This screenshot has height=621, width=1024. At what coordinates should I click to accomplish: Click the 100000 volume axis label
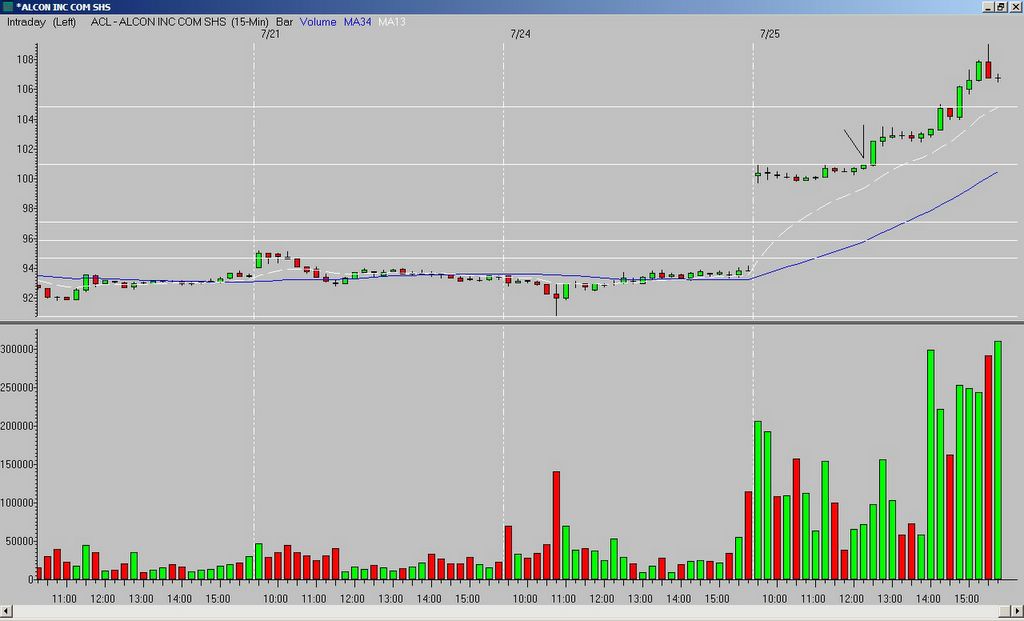(x=17, y=503)
